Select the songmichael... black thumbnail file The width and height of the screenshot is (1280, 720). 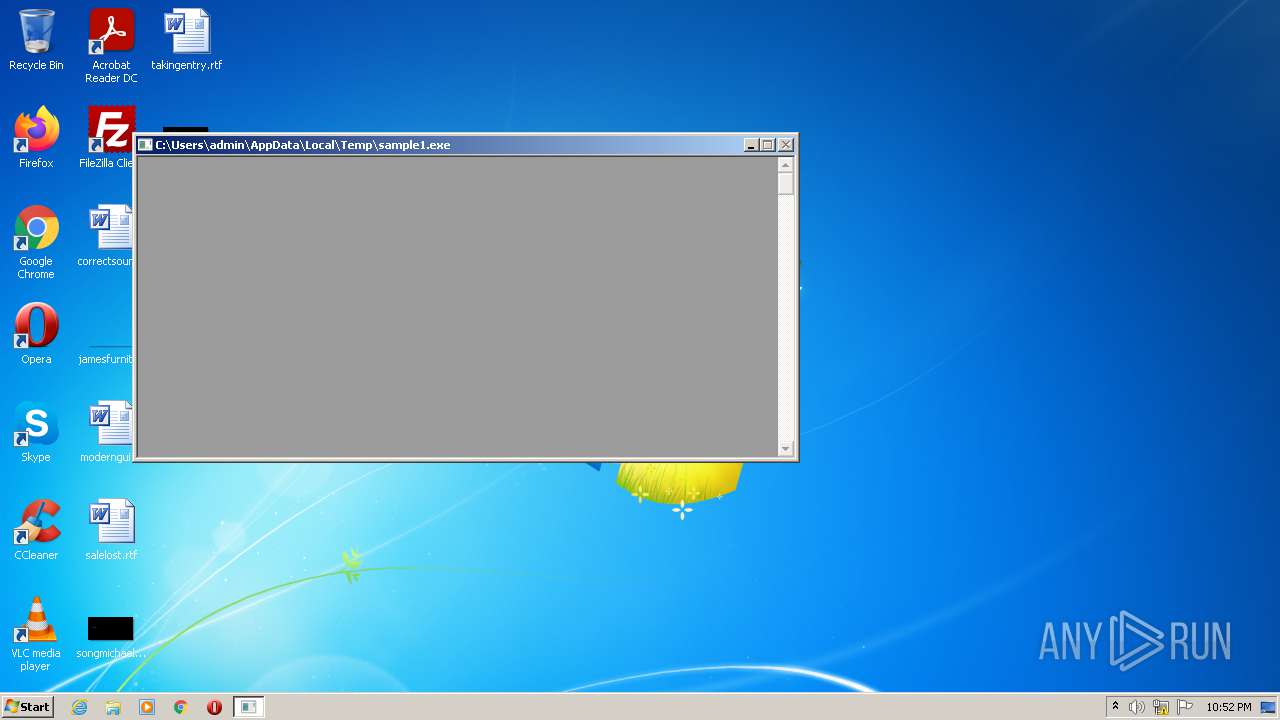pos(111,638)
